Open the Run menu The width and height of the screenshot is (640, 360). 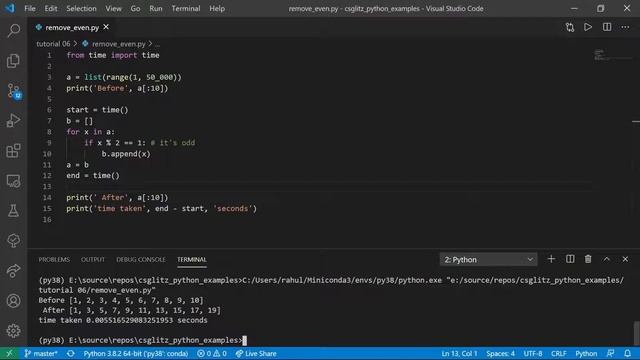coord(156,9)
